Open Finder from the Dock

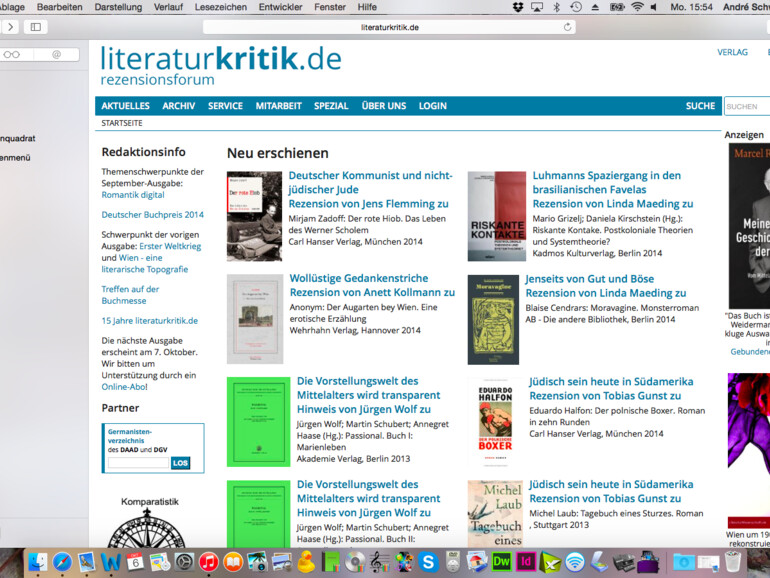(x=37, y=562)
